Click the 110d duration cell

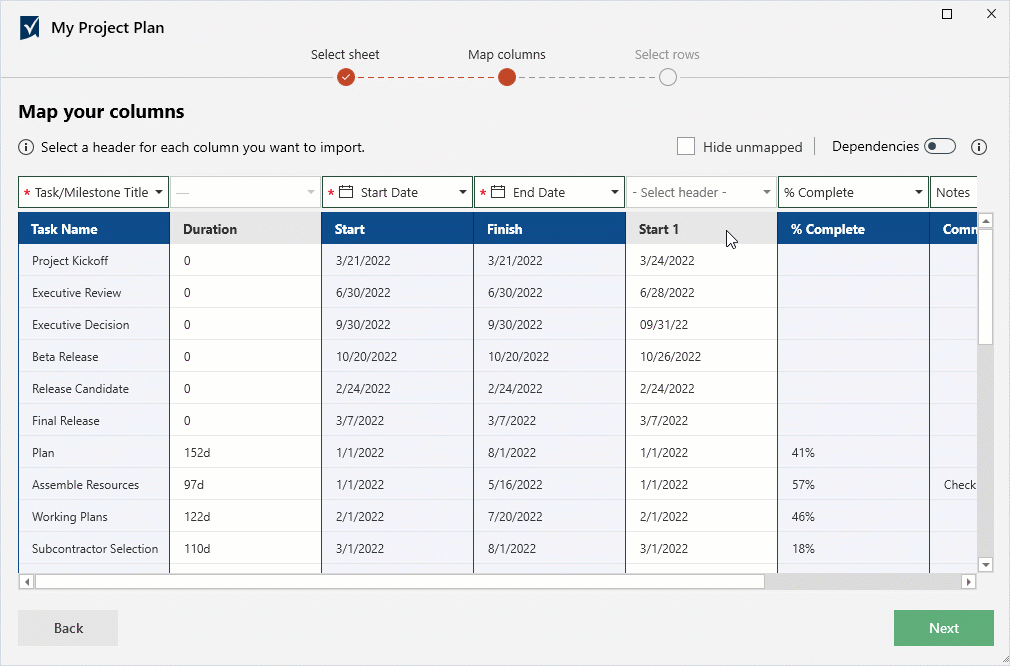[245, 549]
